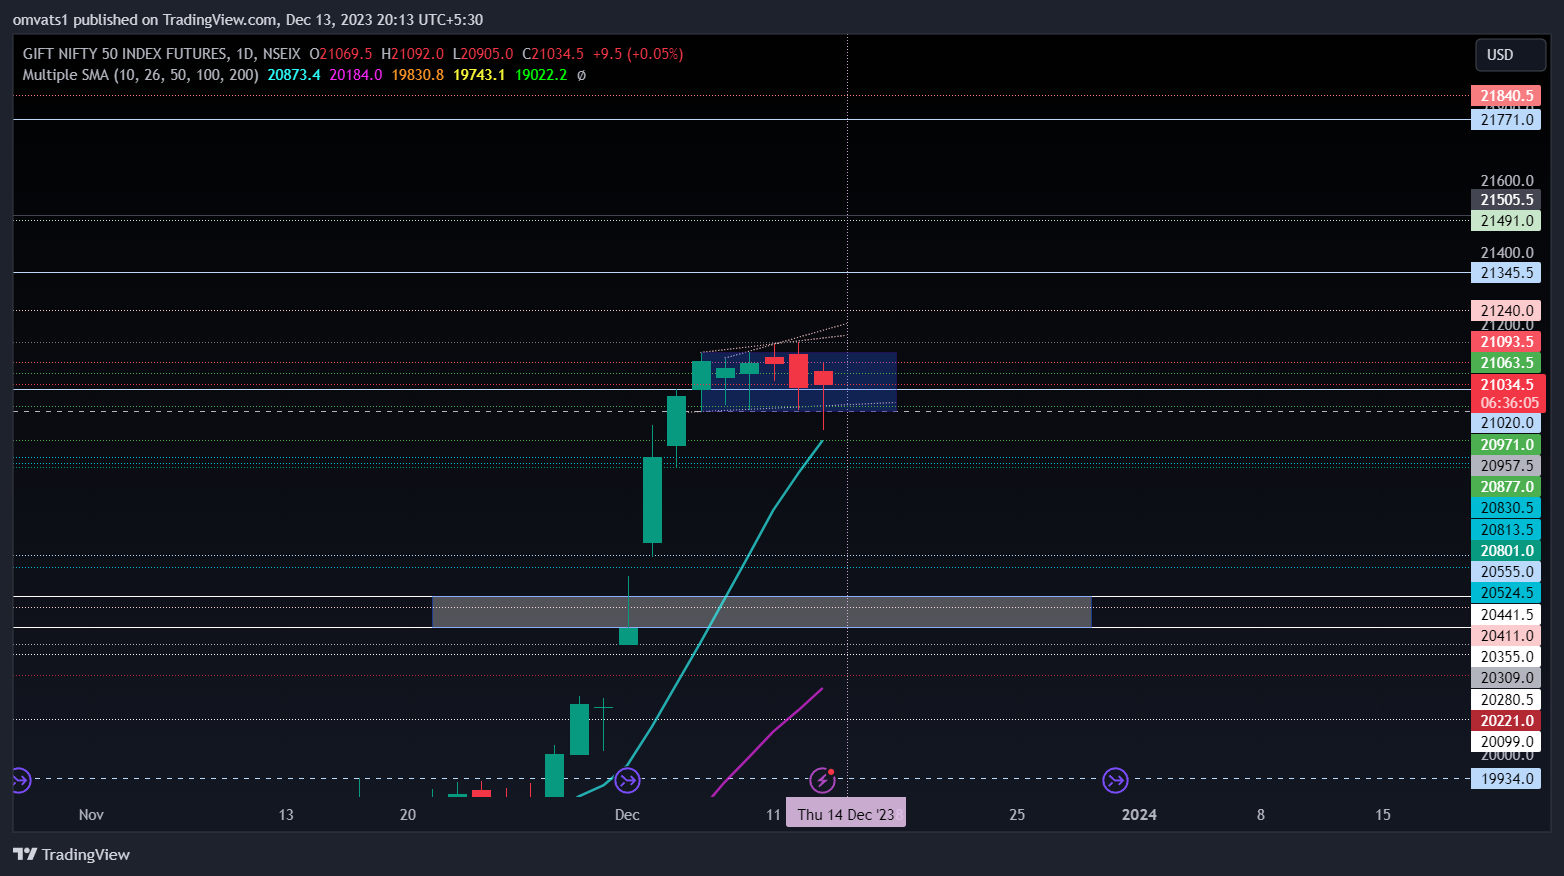Click the NSEIX exchange label
The width and height of the screenshot is (1564, 876).
point(281,54)
